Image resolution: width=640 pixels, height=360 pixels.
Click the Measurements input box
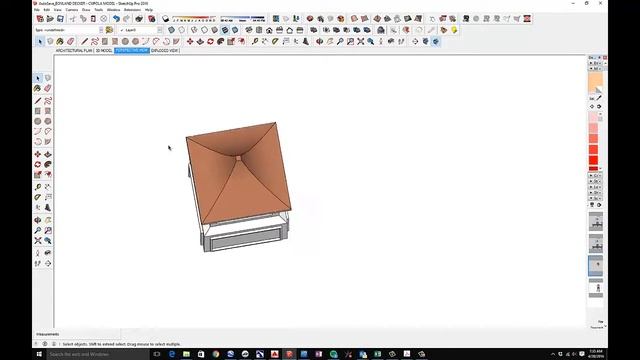tap(91, 334)
